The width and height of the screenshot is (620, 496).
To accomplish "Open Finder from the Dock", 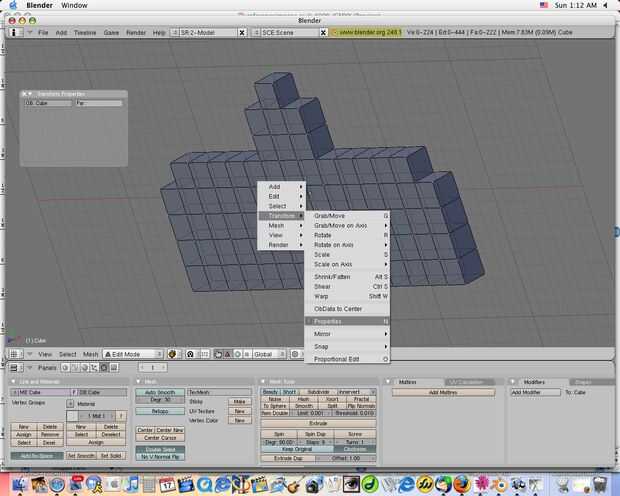I will pos(19,485).
